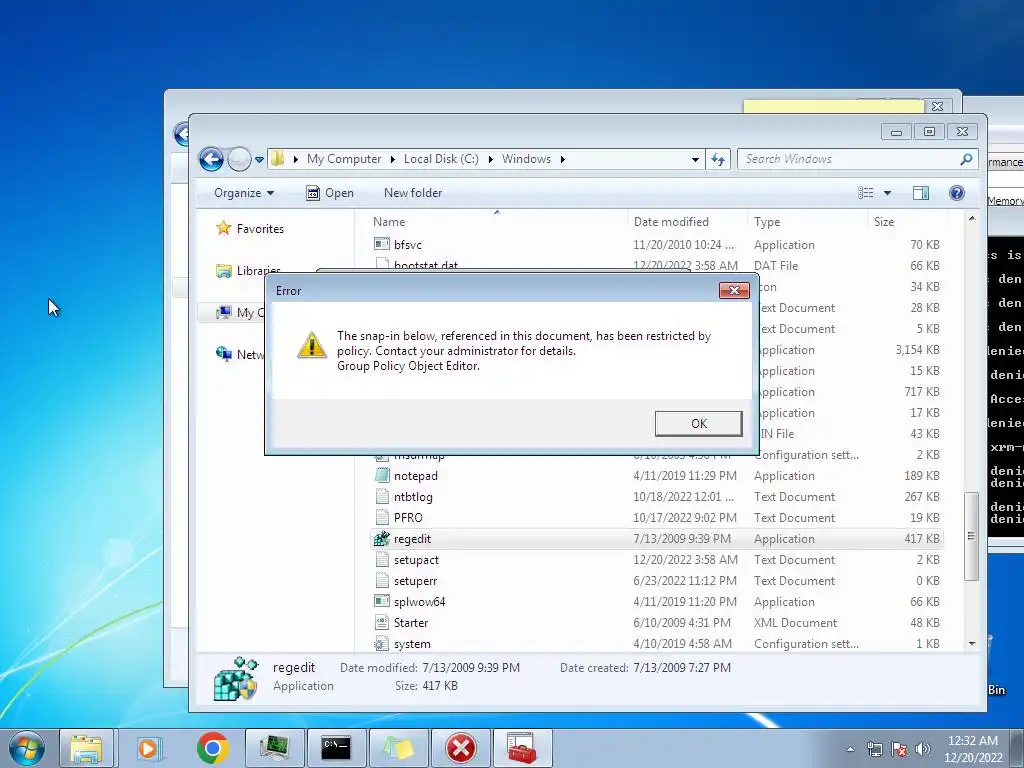The image size is (1024, 768).
Task: Click the splwow64 file icon
Action: (x=381, y=601)
